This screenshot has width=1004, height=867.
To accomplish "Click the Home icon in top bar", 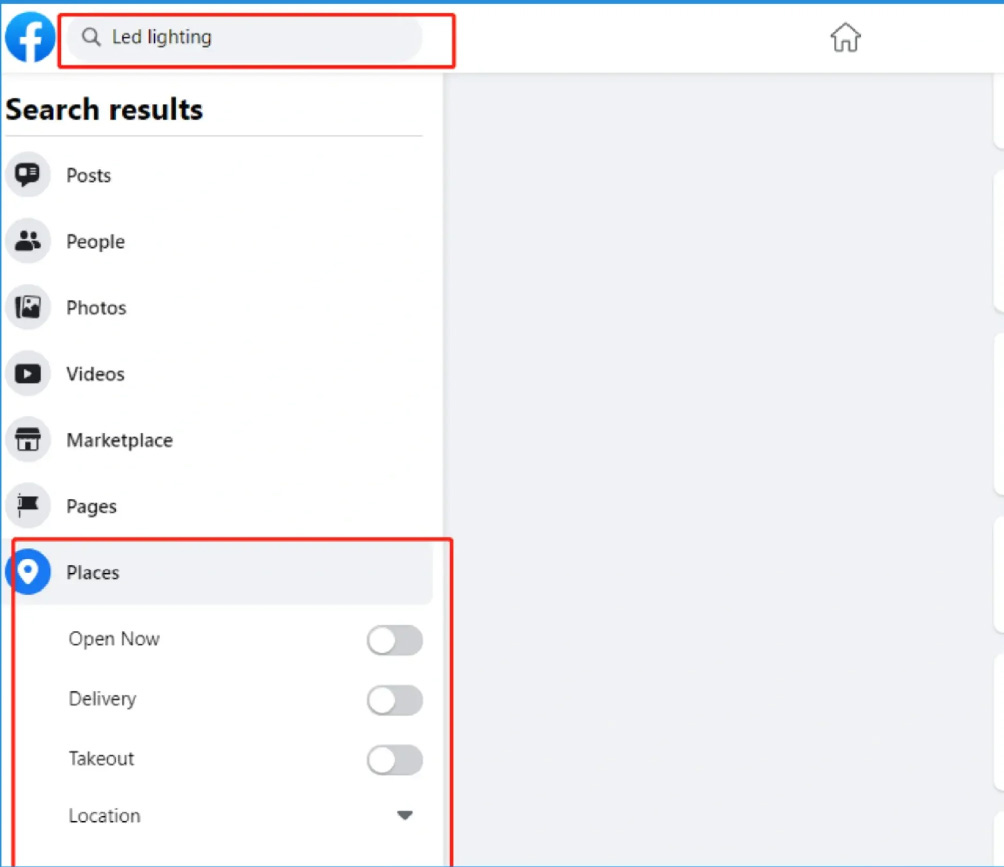I will click(x=845, y=37).
